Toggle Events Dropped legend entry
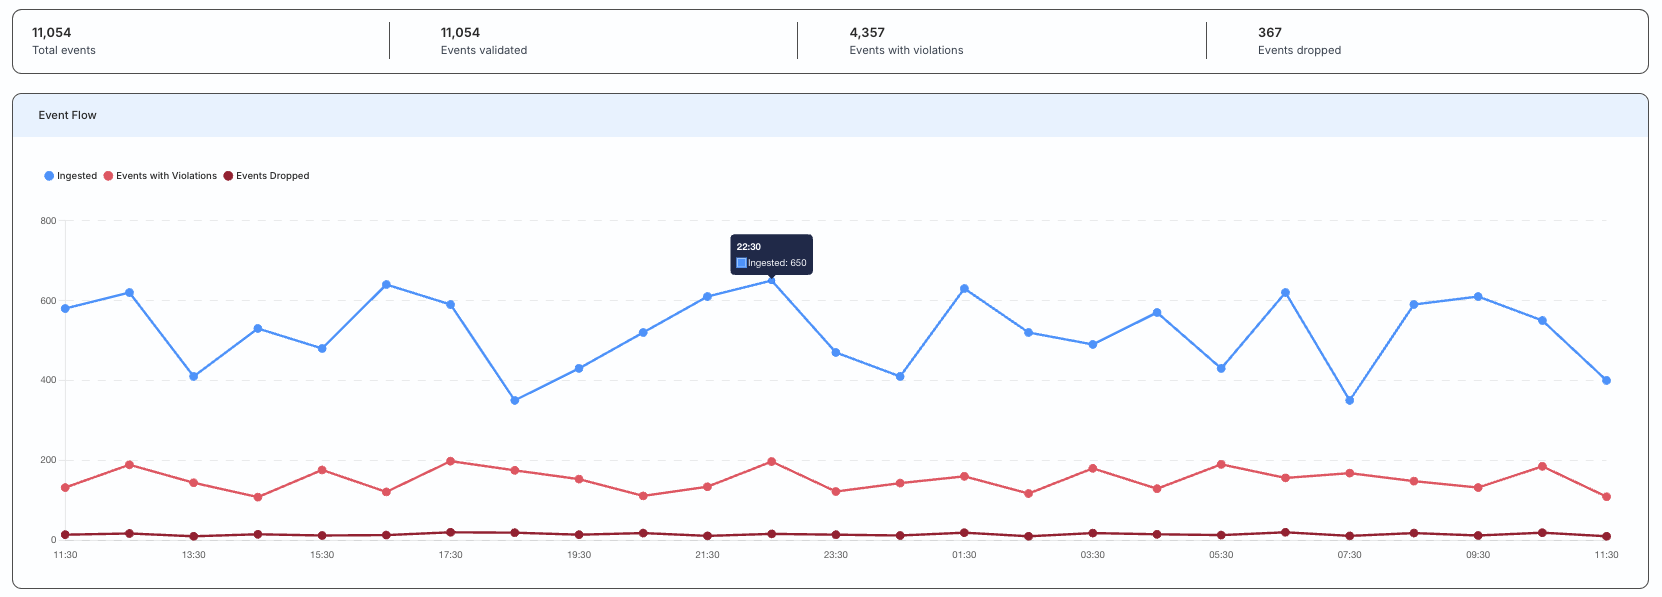Screen dimensions: 1662x597 point(266,176)
